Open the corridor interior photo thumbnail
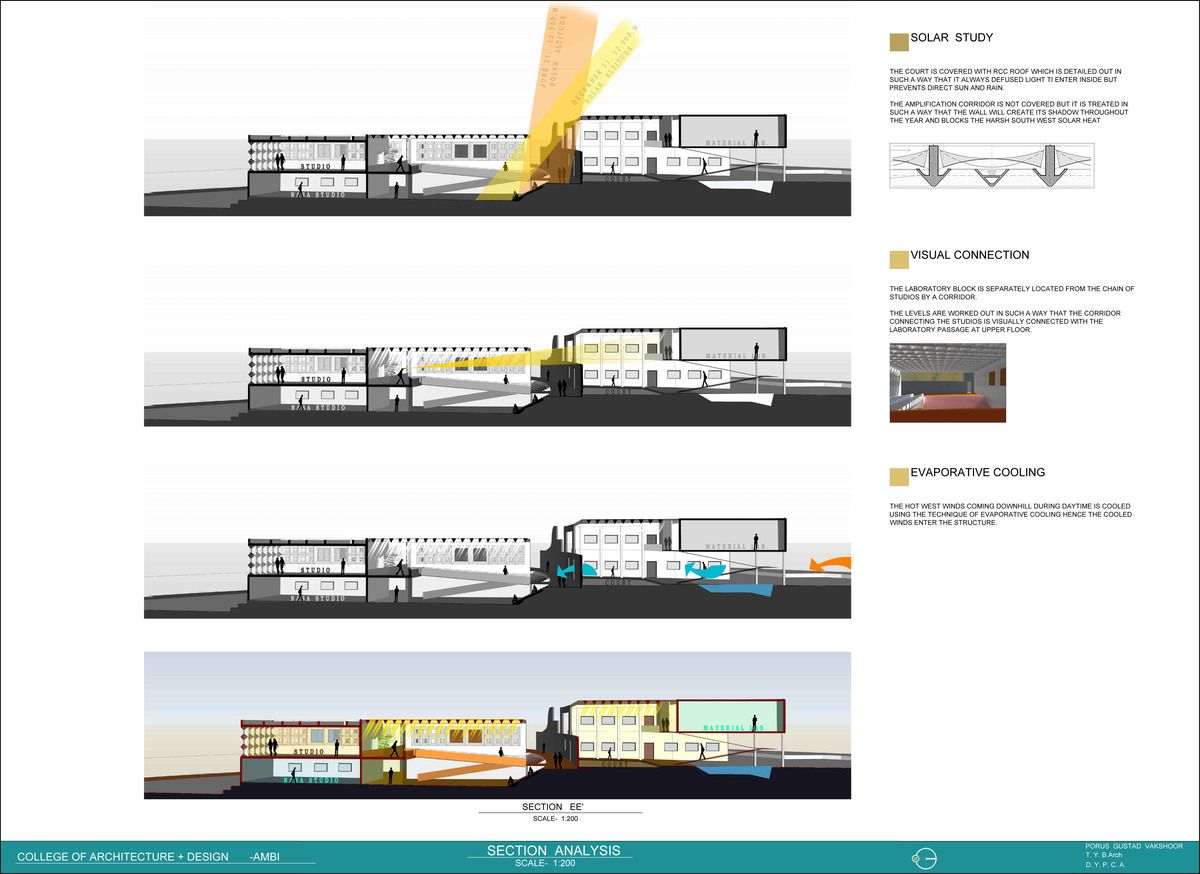The image size is (1200, 874). click(946, 383)
